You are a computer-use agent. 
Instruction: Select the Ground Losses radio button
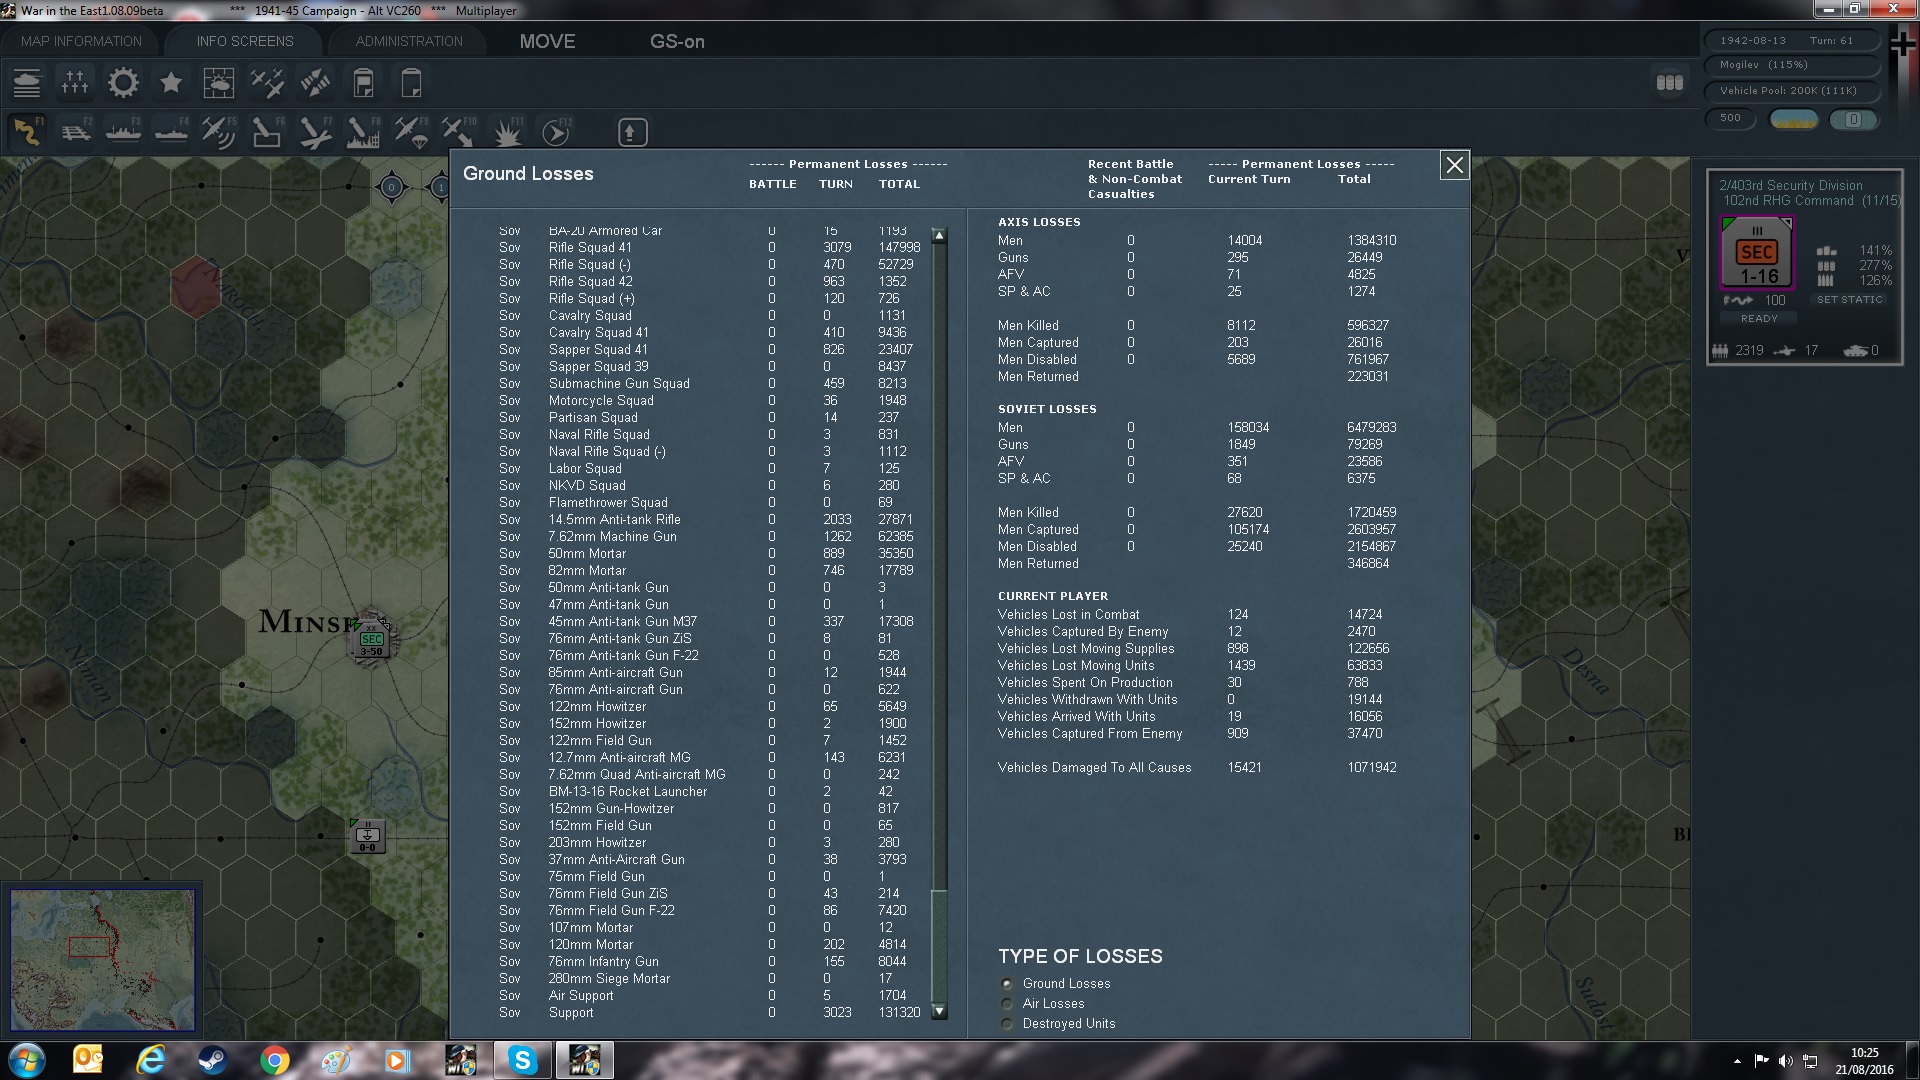pyautogui.click(x=1006, y=983)
